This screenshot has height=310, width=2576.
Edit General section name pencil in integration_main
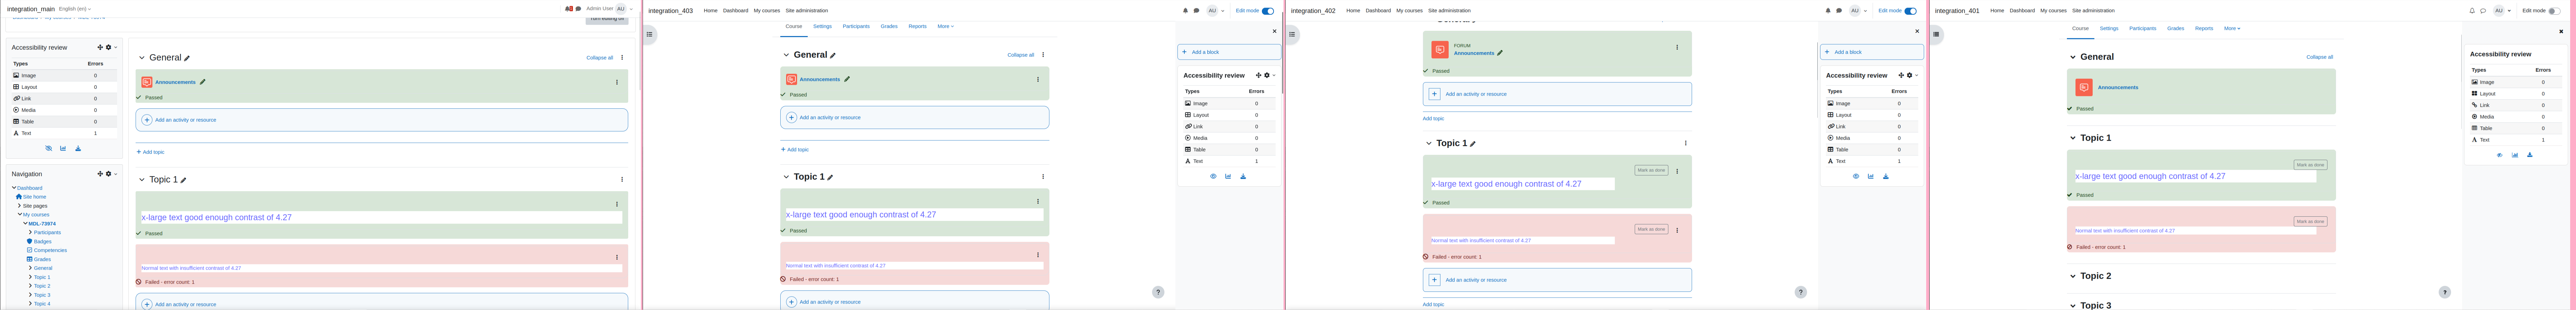[187, 58]
